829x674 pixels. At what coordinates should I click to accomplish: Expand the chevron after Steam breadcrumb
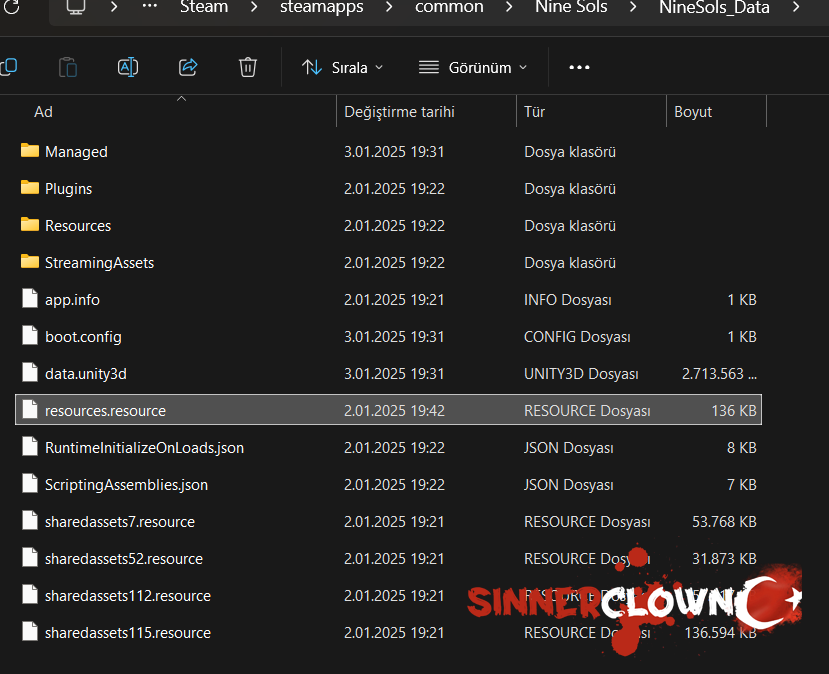pyautogui.click(x=254, y=7)
